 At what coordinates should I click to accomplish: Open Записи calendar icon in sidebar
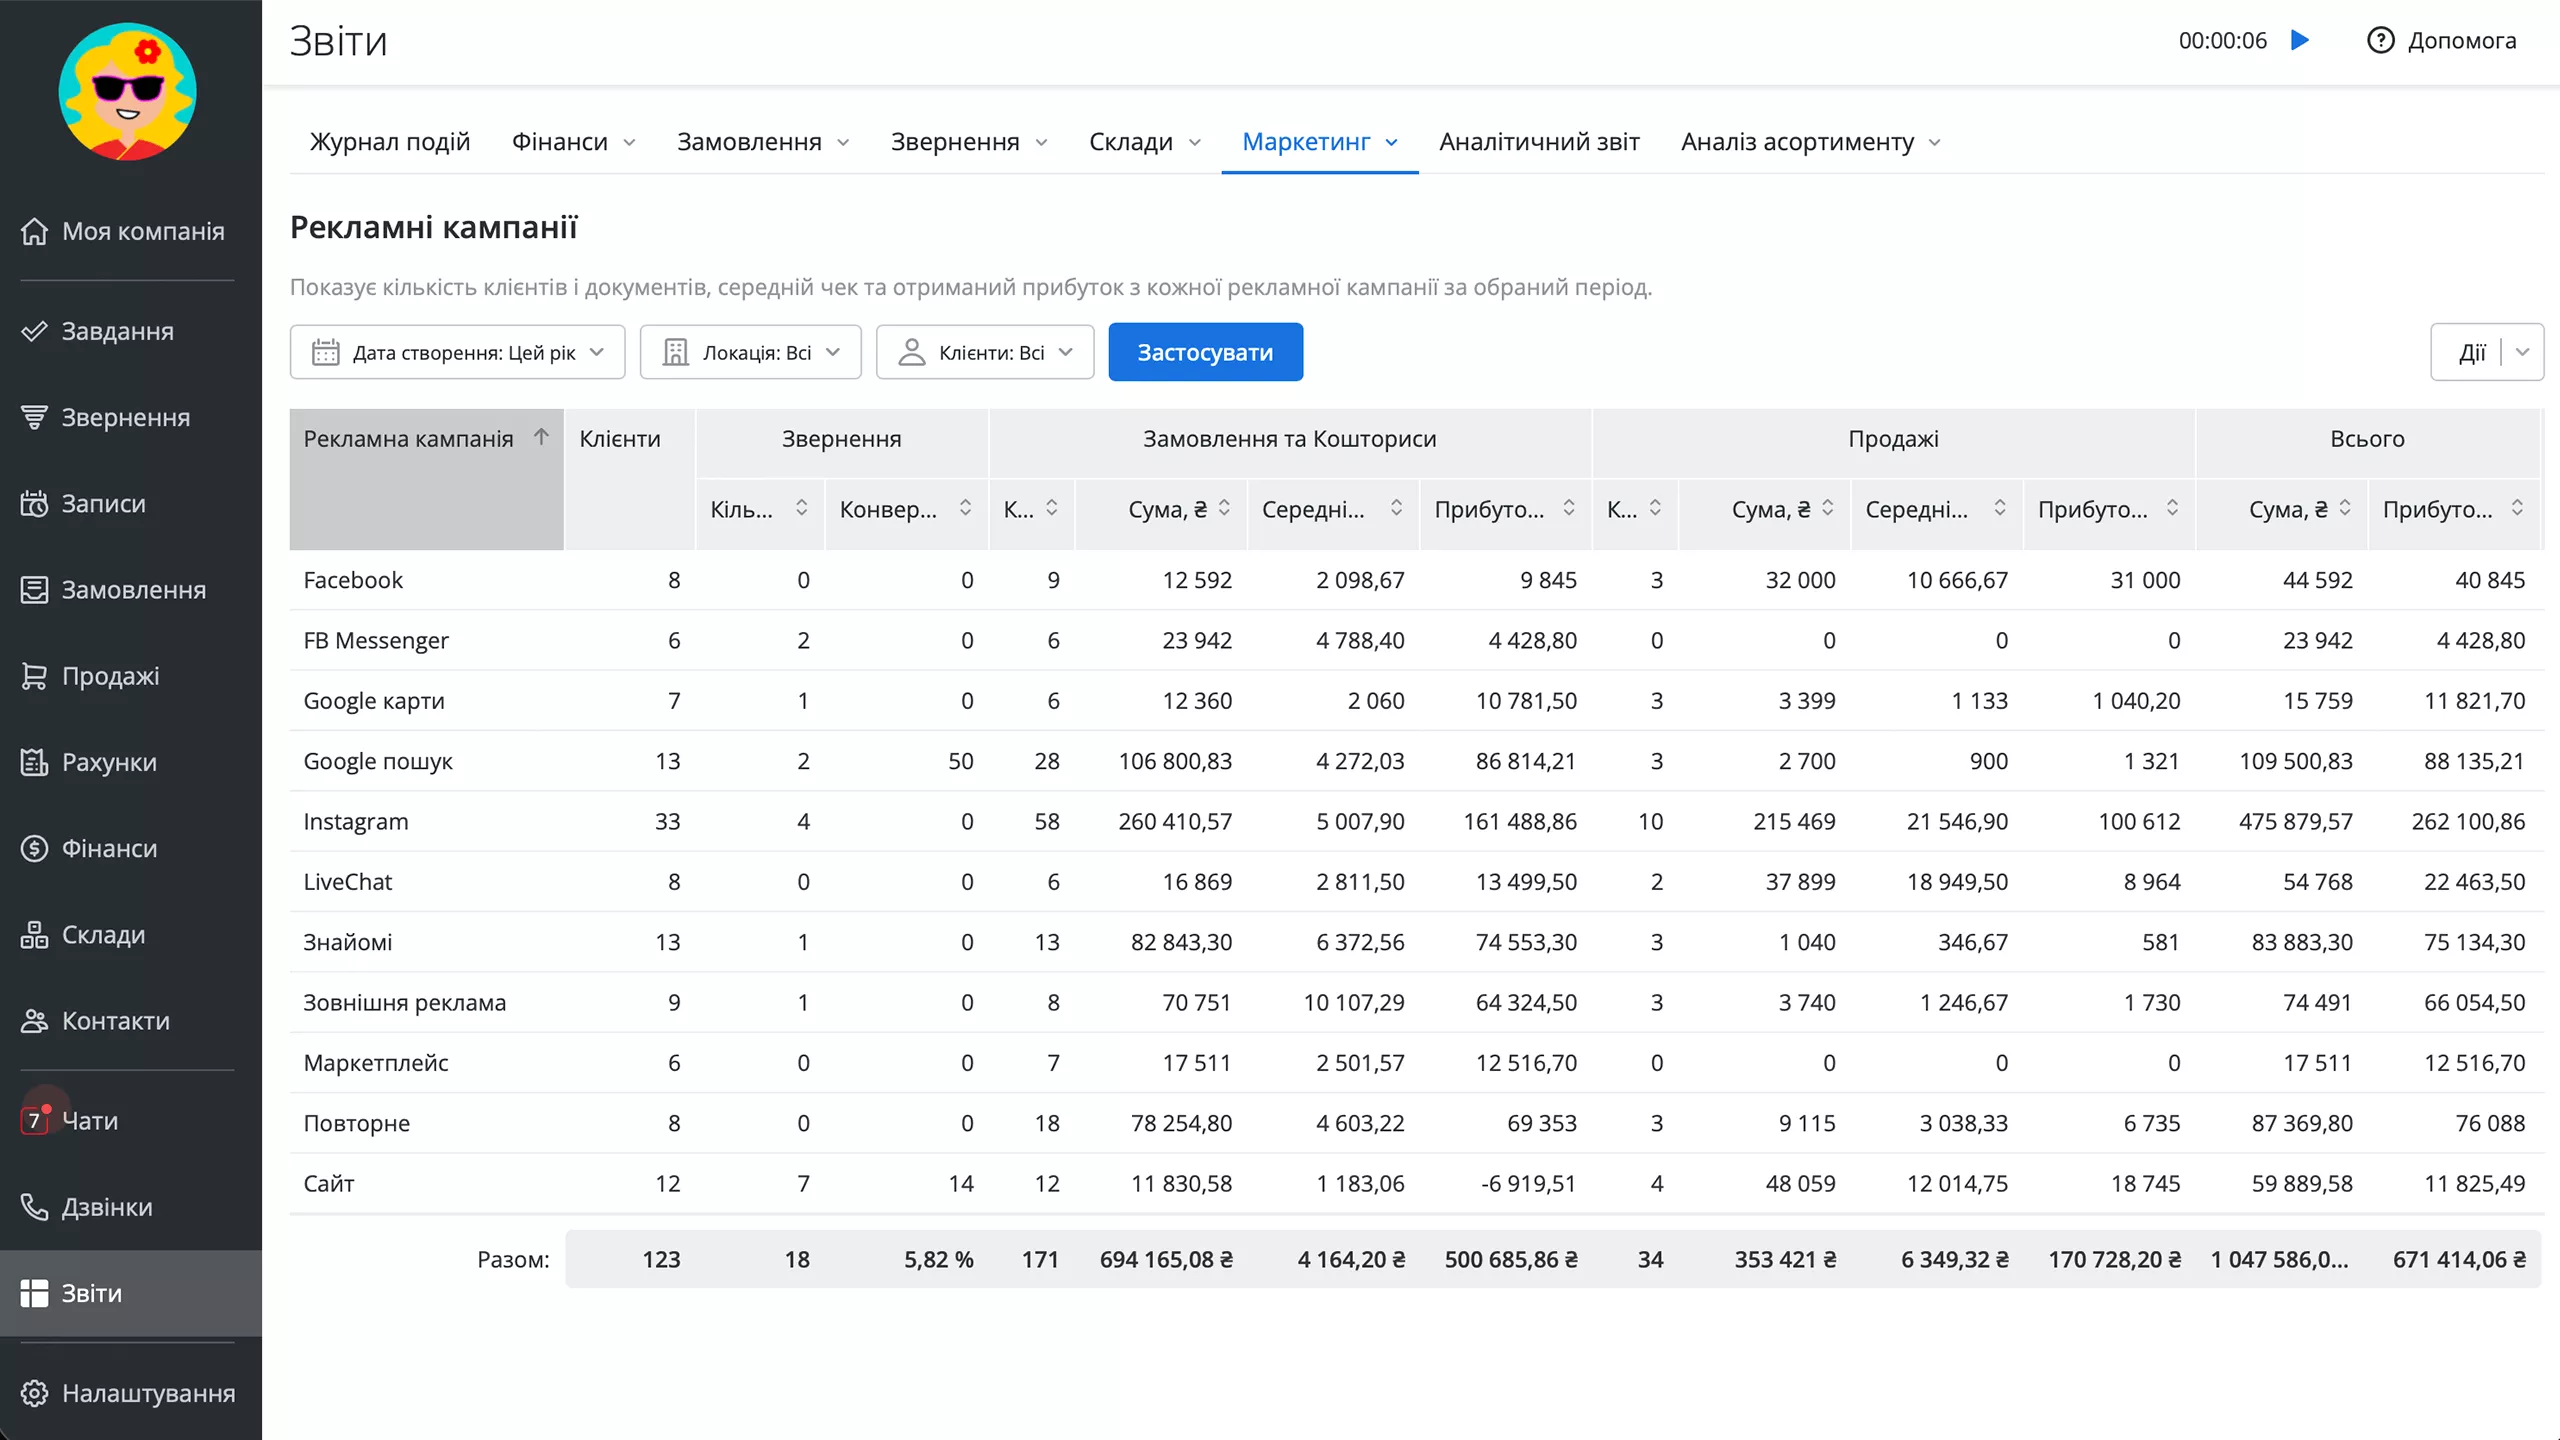tap(34, 503)
